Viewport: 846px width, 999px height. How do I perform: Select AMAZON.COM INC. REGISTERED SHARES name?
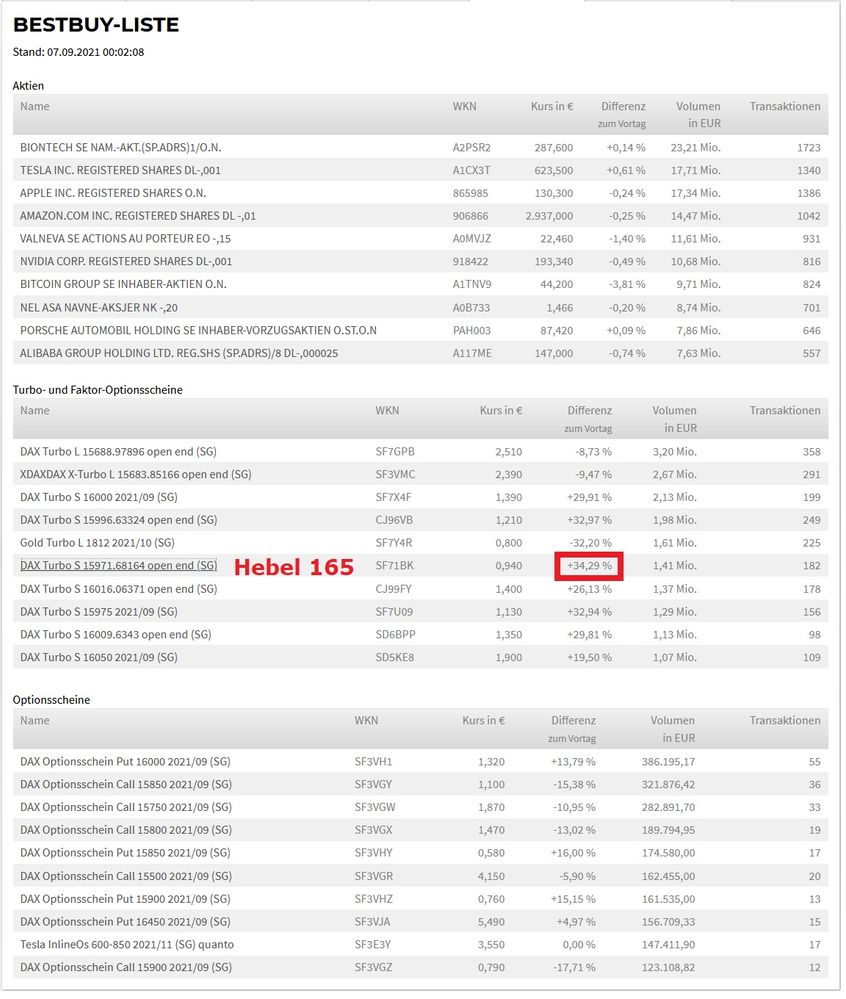pos(138,217)
